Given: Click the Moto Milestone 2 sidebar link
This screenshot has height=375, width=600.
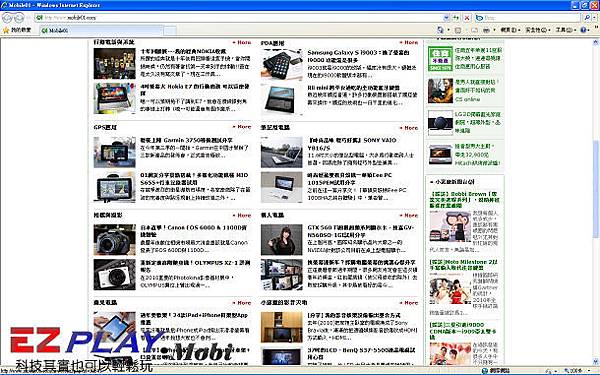Looking at the screenshot, I should tap(463, 265).
